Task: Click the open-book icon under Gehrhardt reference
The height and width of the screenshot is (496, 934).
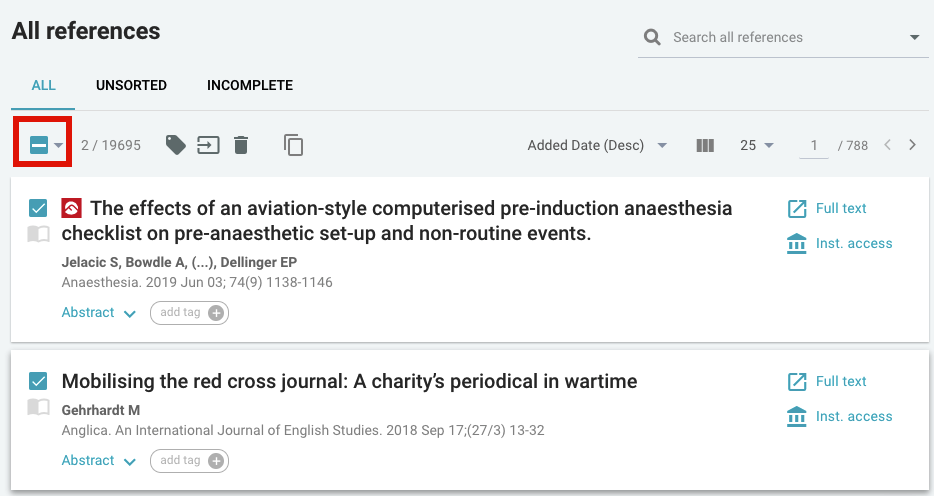Action: point(38,407)
